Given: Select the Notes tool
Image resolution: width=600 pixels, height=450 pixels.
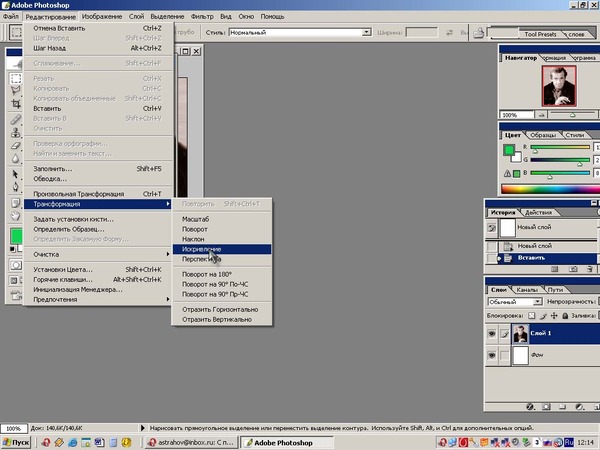Looking at the screenshot, I should [16, 203].
